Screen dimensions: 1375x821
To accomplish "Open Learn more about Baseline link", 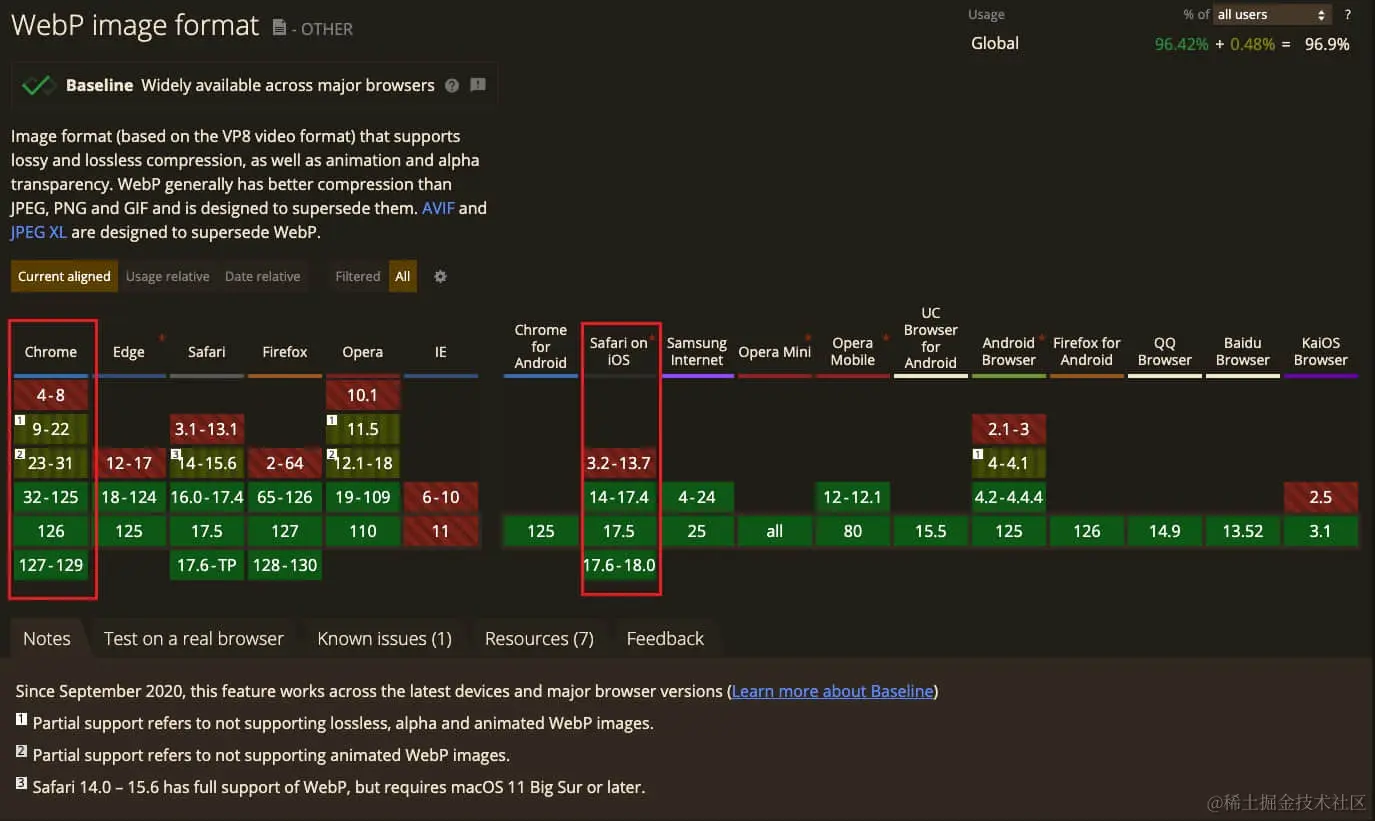I will [x=832, y=692].
